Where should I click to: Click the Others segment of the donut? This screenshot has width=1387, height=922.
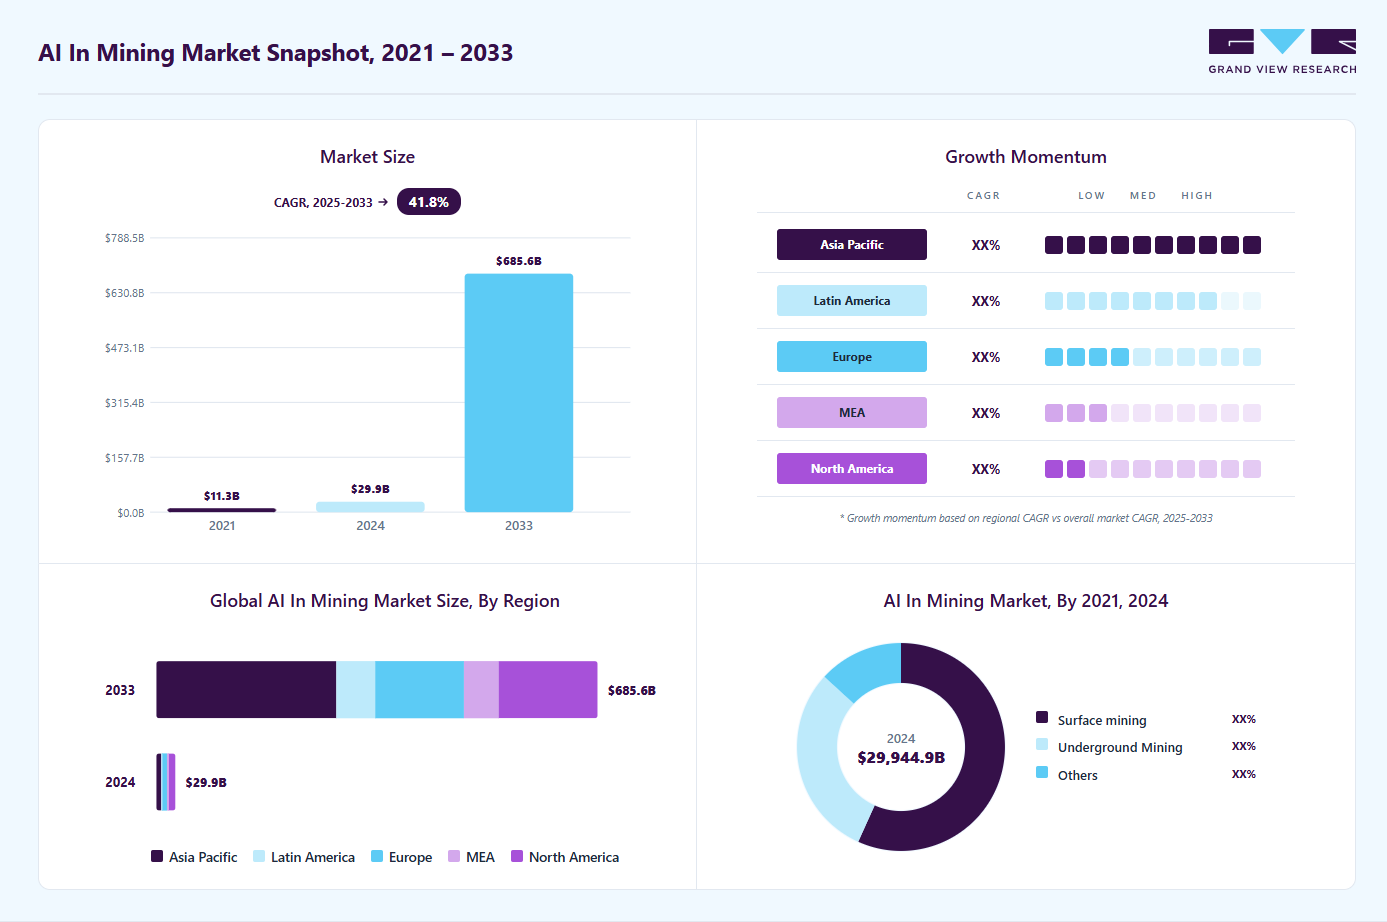pyautogui.click(x=869, y=667)
